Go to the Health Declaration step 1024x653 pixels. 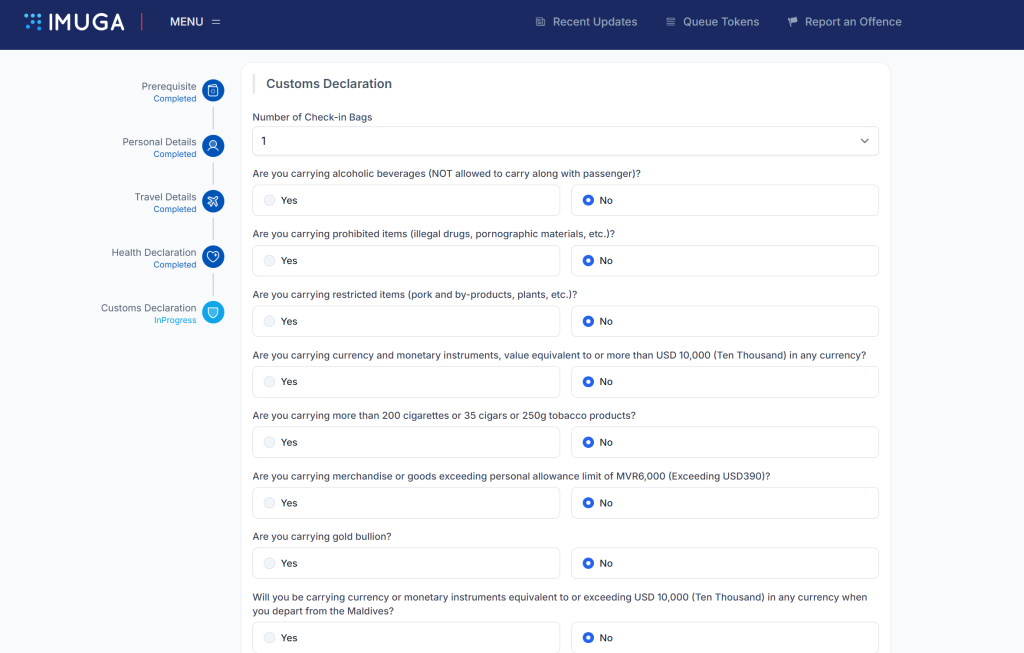pos(153,252)
